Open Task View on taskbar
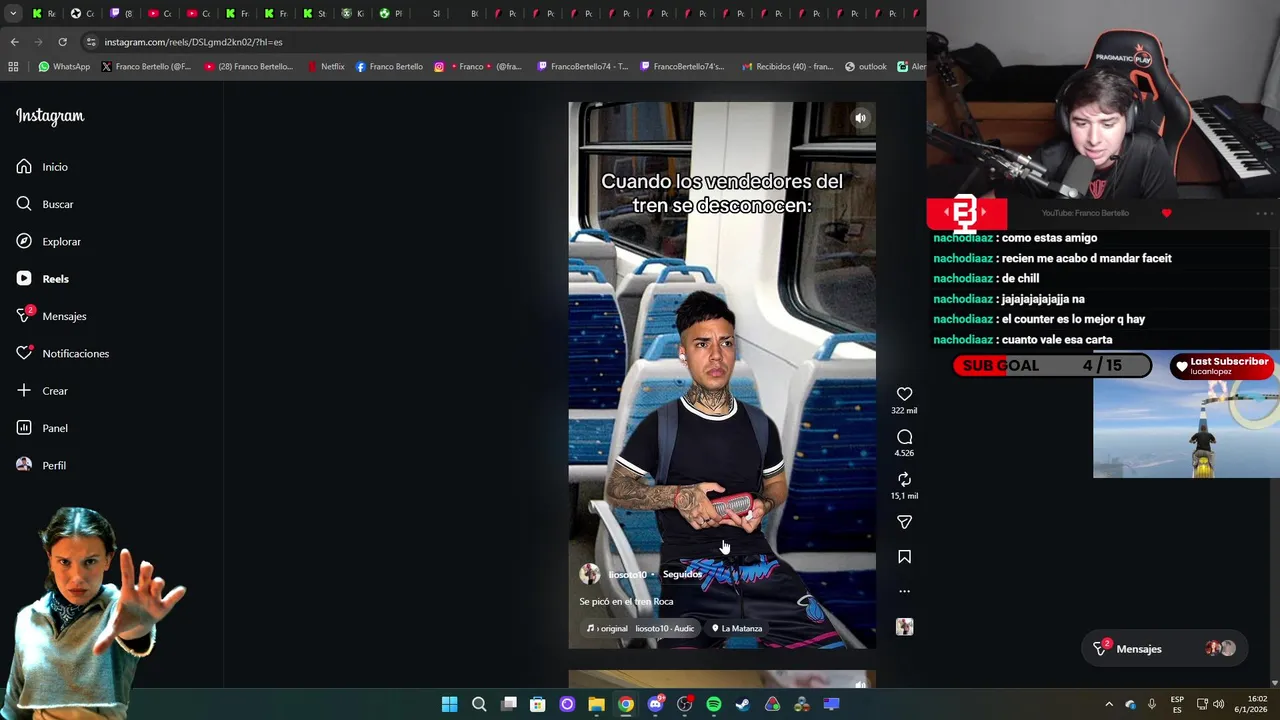 point(508,704)
